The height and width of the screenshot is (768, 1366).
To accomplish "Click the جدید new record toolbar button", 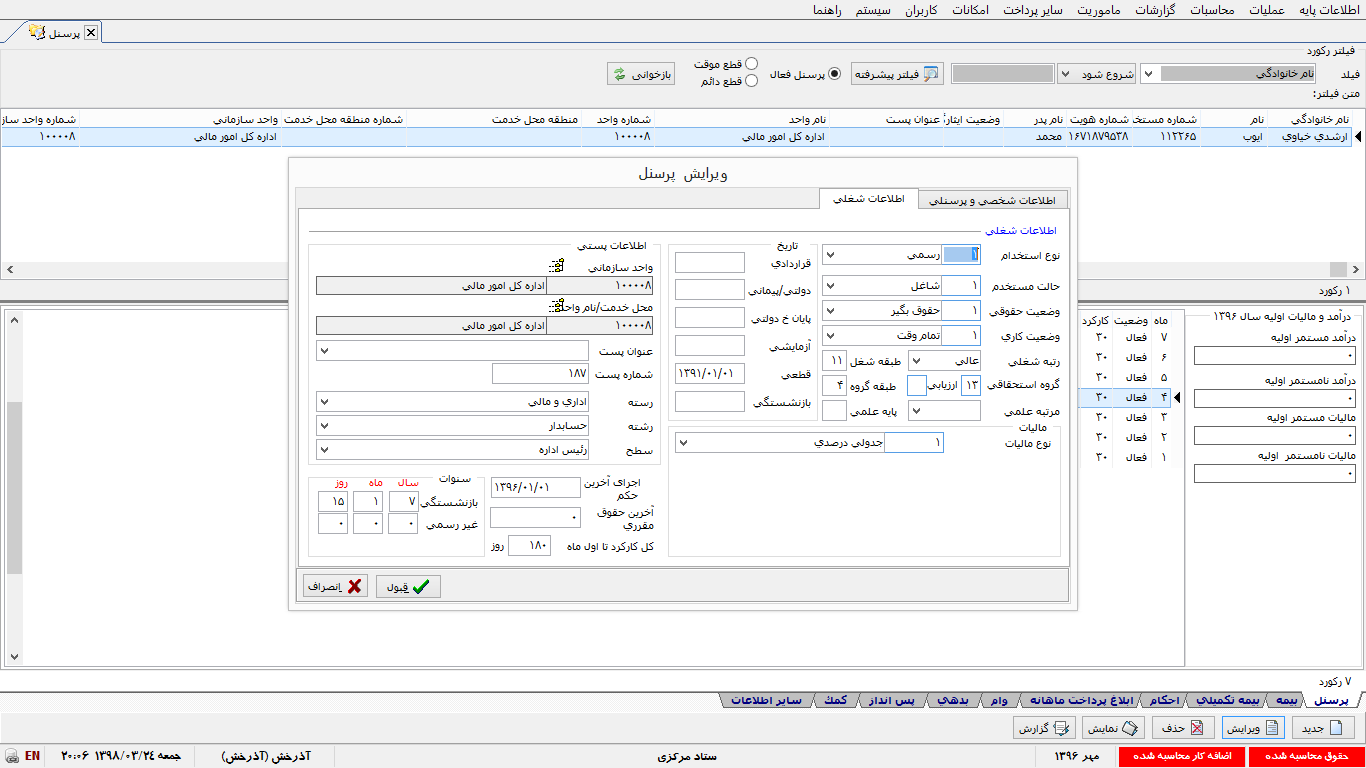I will point(1324,728).
